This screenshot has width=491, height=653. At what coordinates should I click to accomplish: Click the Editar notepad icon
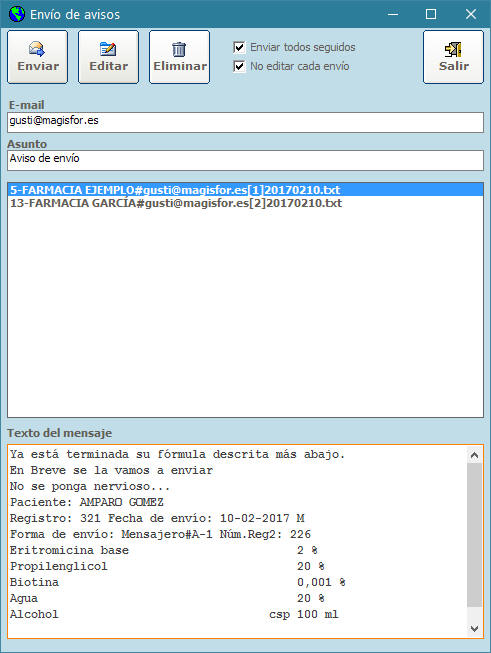coord(108,49)
